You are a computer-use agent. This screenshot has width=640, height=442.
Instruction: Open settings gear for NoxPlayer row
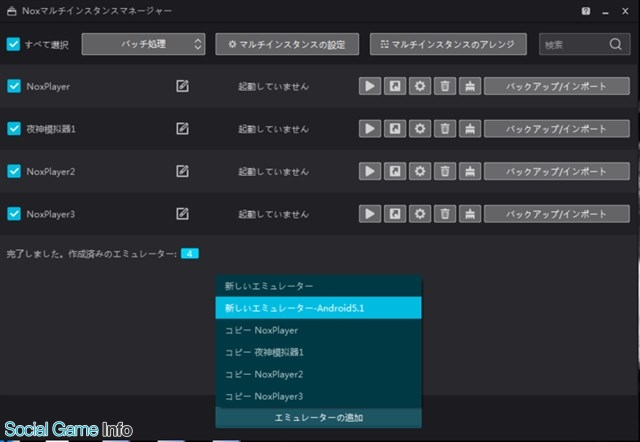pyautogui.click(x=420, y=86)
